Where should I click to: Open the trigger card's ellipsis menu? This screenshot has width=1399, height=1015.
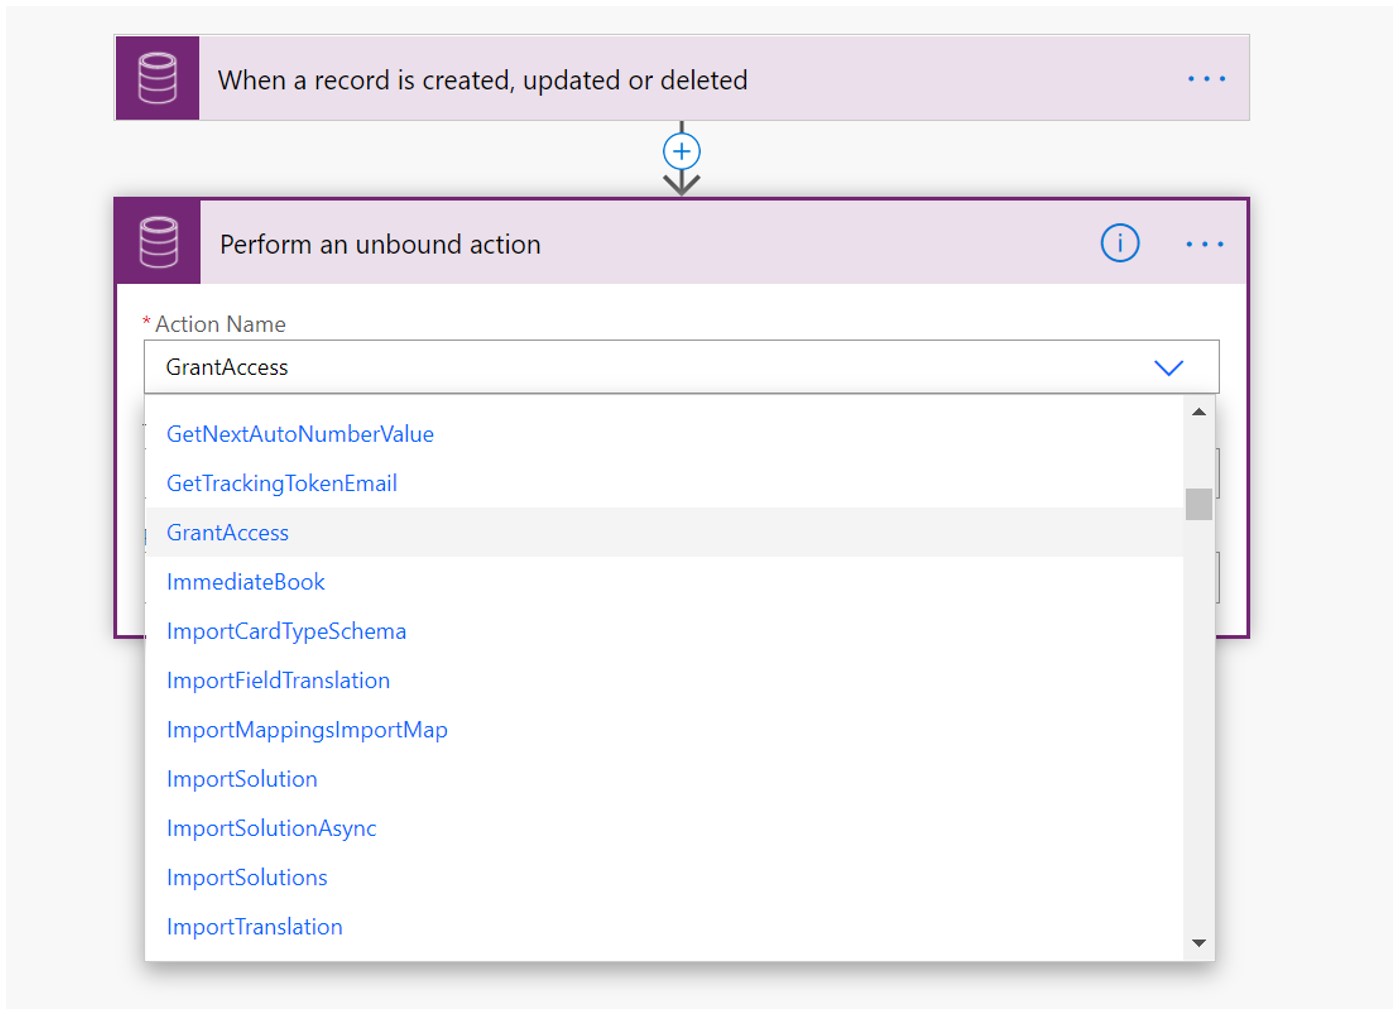[1206, 78]
